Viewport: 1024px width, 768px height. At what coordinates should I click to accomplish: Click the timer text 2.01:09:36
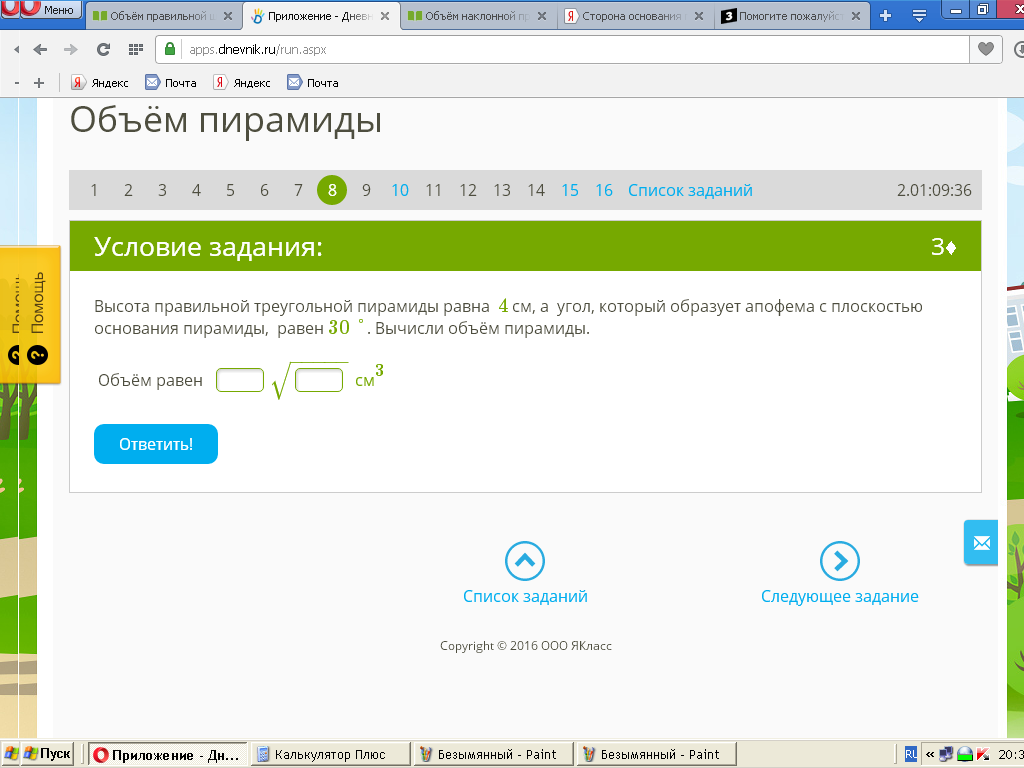tap(934, 190)
